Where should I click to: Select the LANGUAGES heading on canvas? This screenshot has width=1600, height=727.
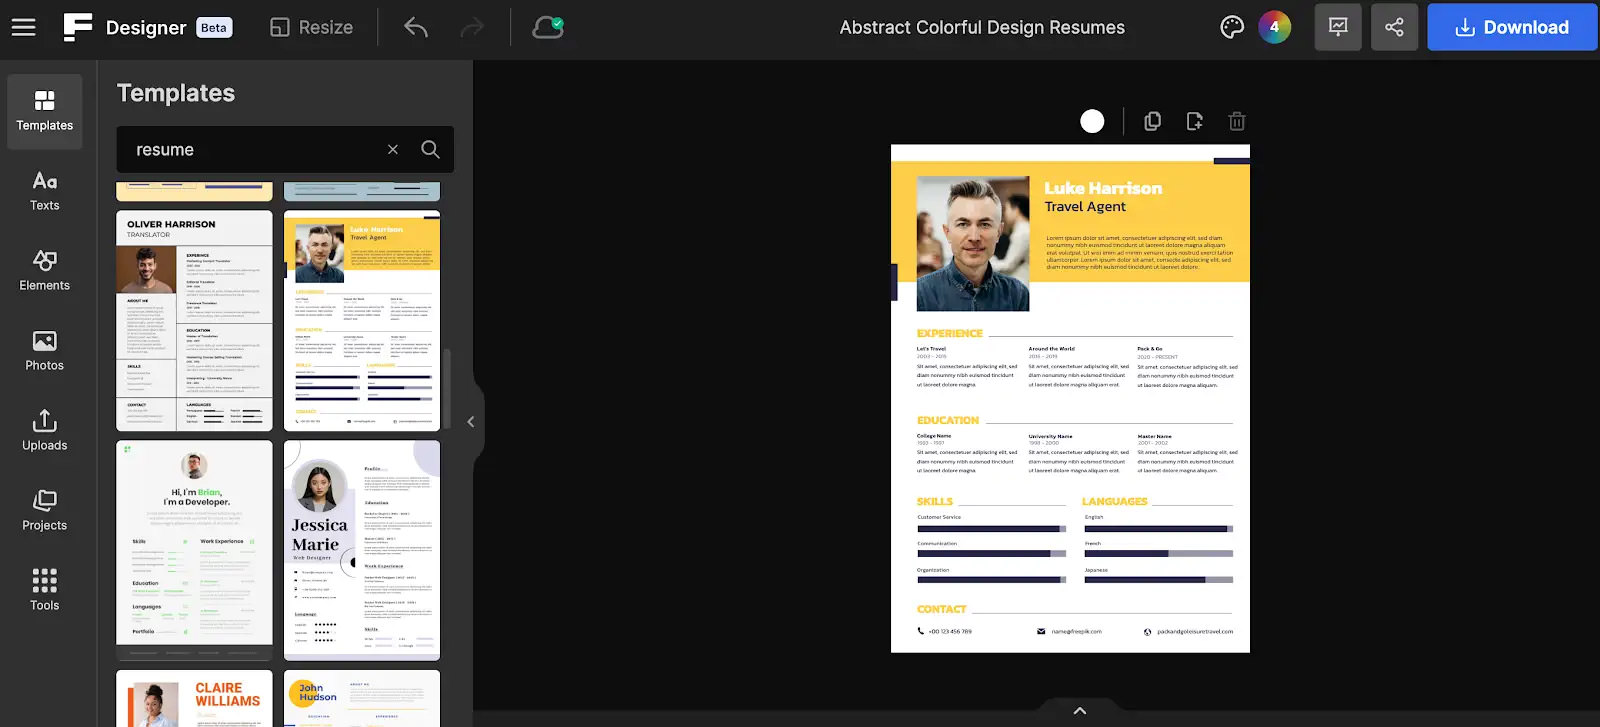(x=1115, y=501)
